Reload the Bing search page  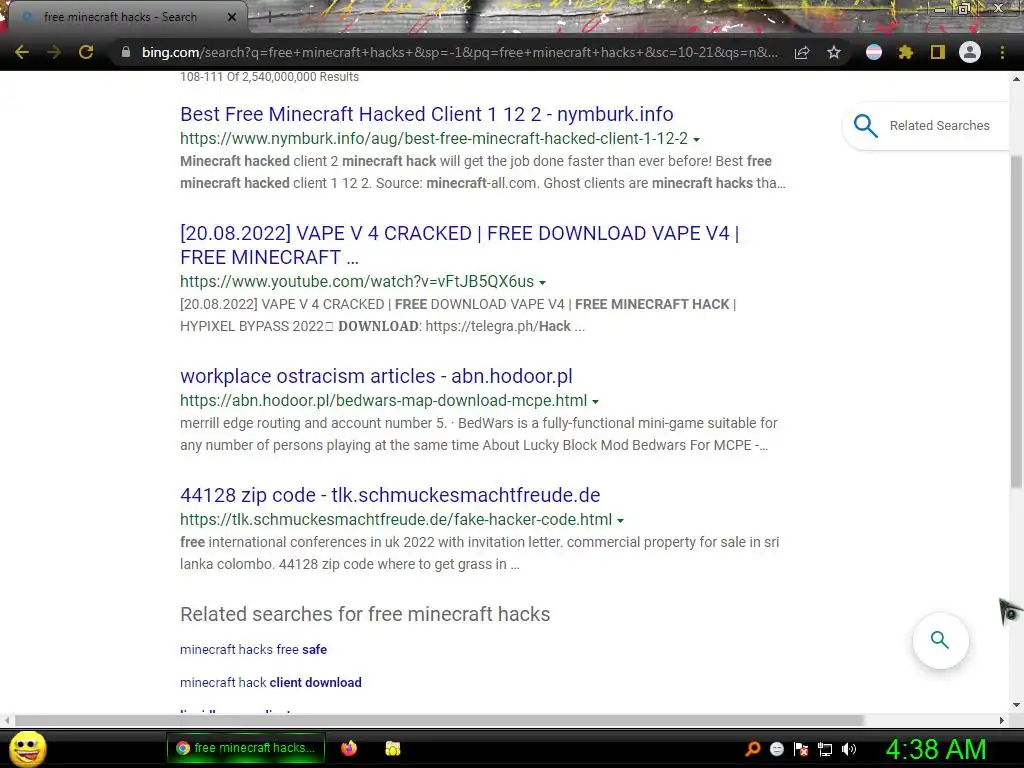tap(86, 52)
